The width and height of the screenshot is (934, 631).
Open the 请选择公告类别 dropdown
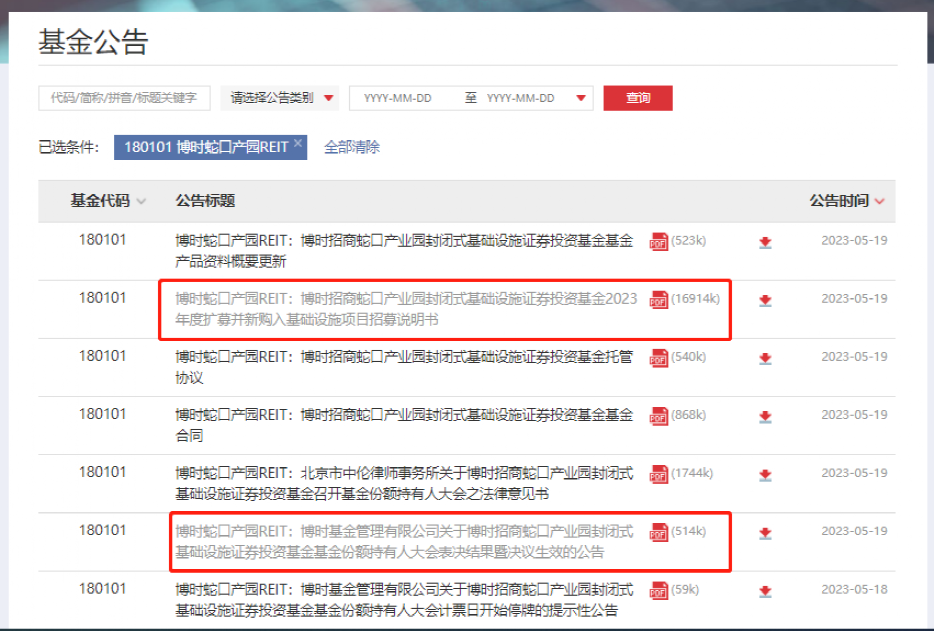coord(279,98)
